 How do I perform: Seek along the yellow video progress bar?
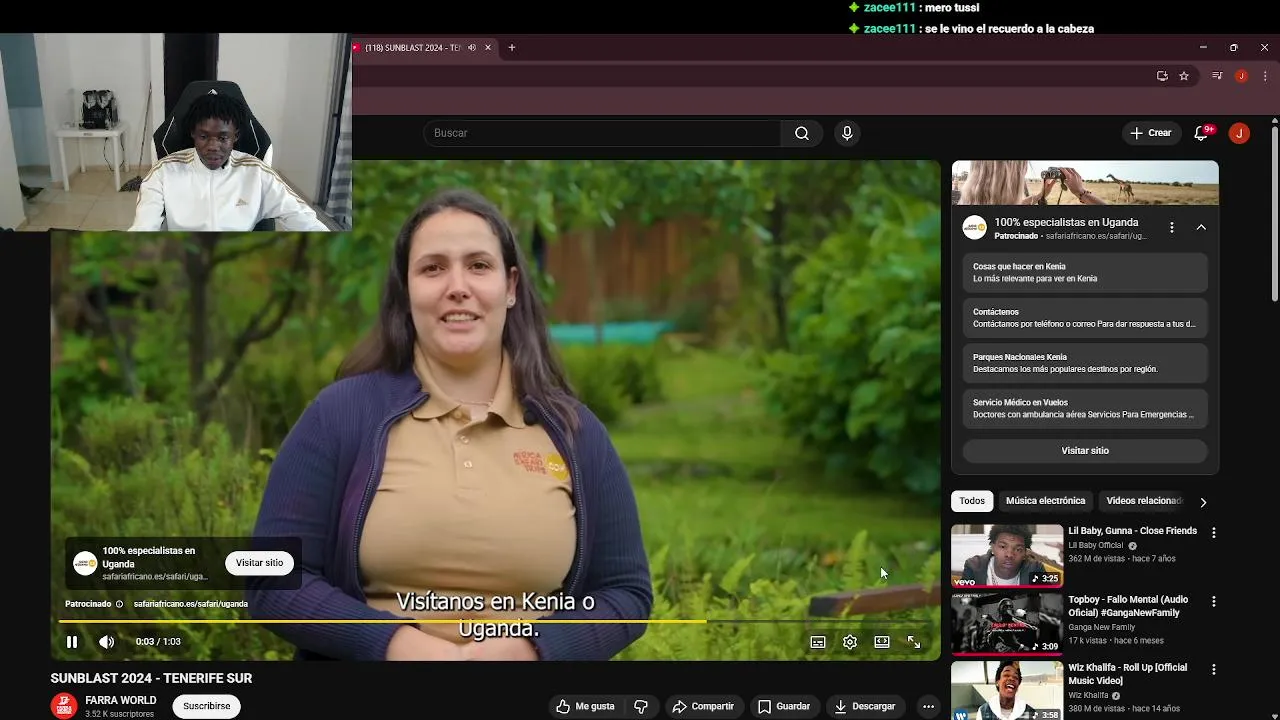coord(496,621)
